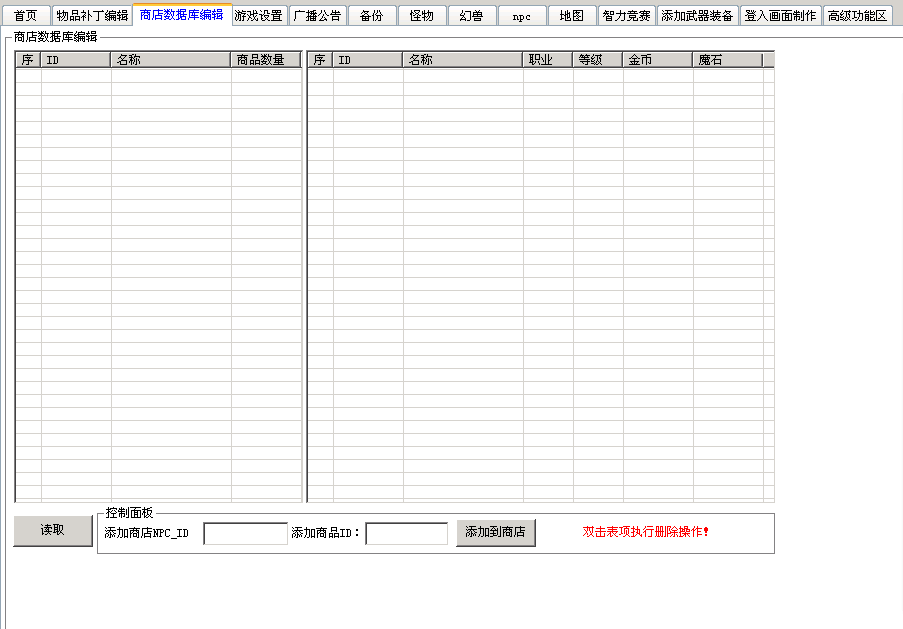Click the 等级 column header
903x629 pixels.
[598, 60]
